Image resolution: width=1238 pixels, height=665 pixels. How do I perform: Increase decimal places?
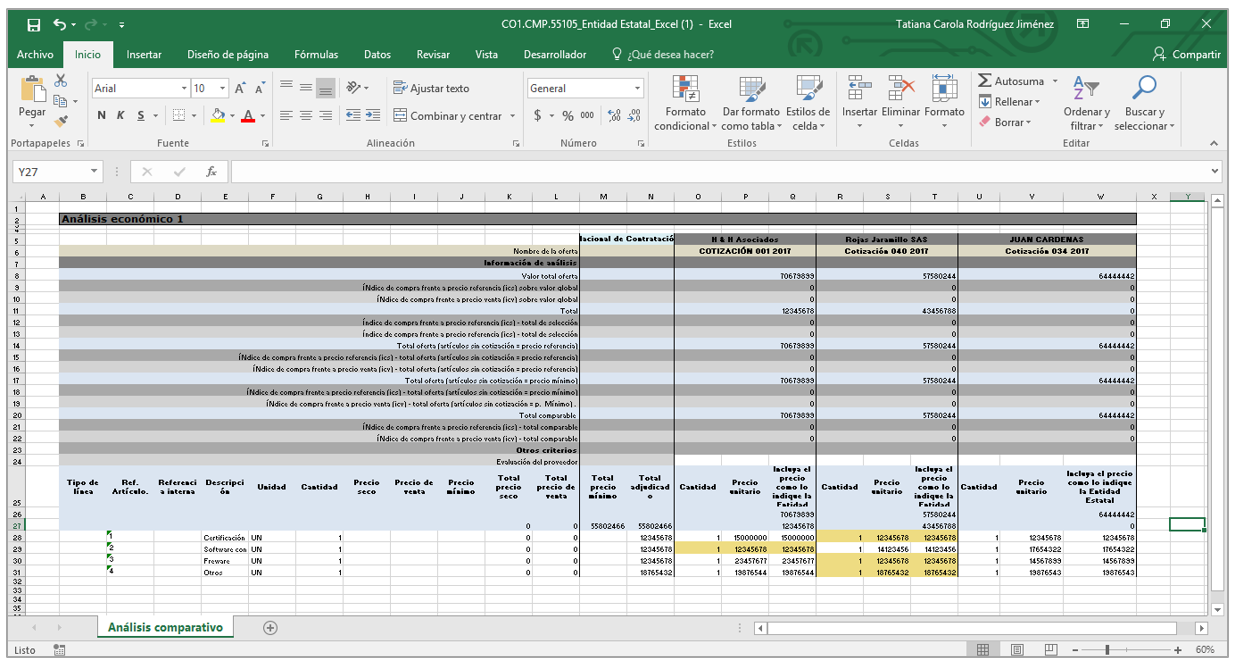[614, 116]
